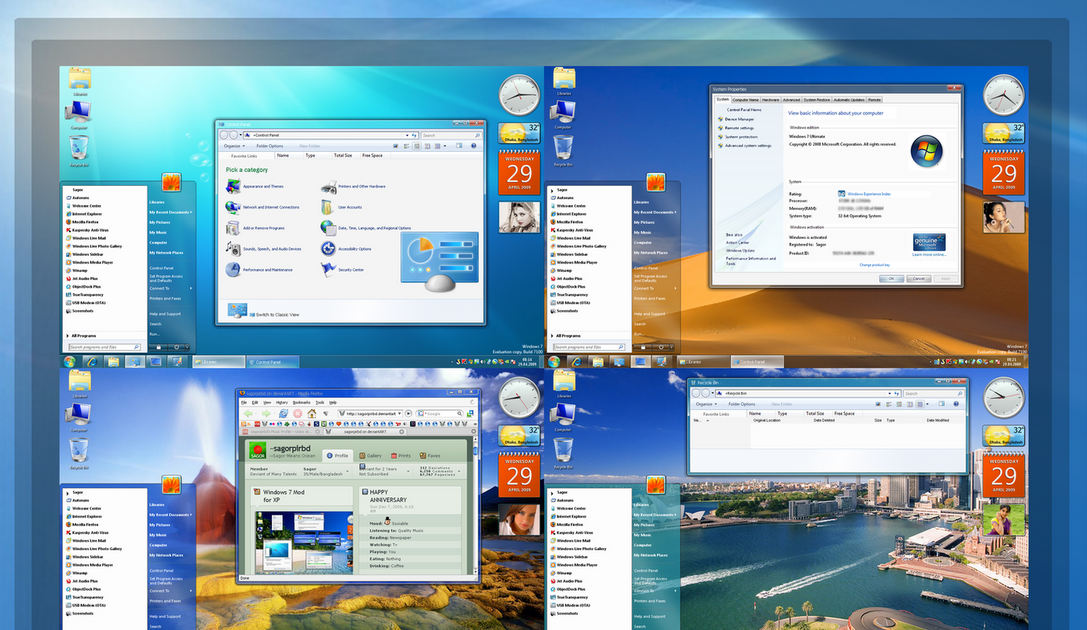Open the Firefox URL history dropdown
Image resolution: width=1087 pixels, height=630 pixels.
pyautogui.click(x=399, y=414)
